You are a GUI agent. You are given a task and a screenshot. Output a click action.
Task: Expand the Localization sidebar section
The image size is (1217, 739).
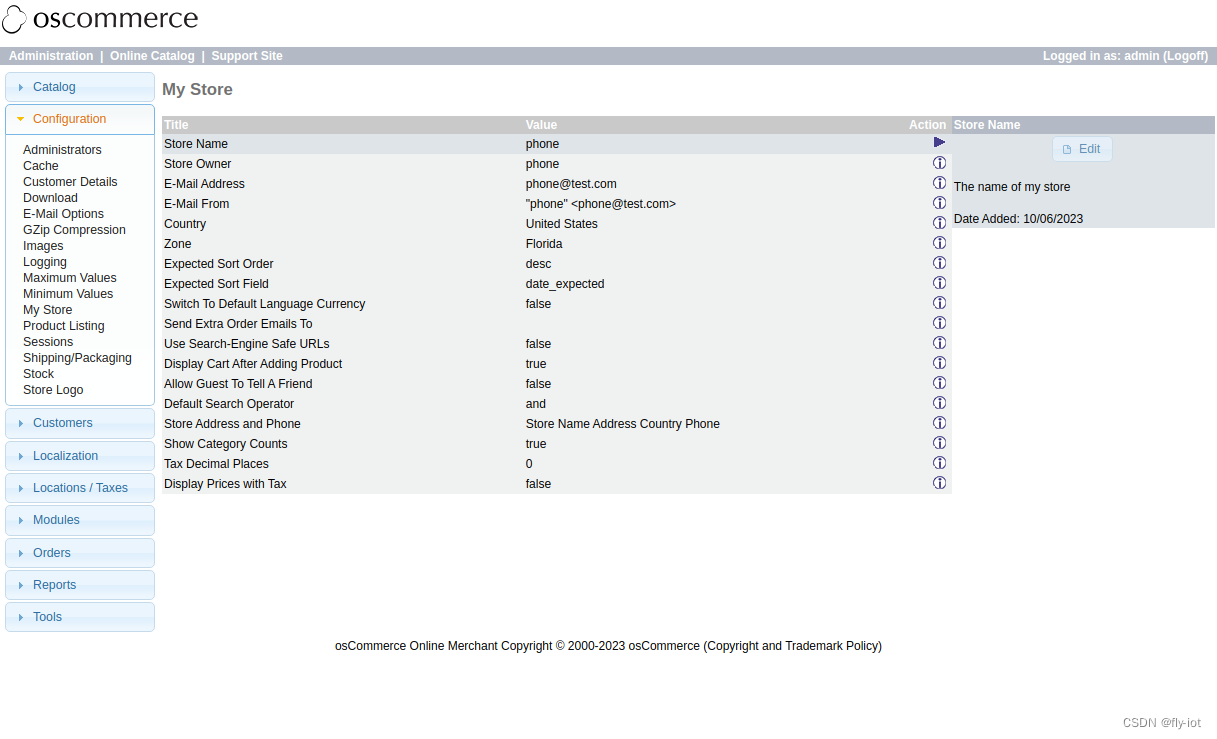(x=80, y=456)
